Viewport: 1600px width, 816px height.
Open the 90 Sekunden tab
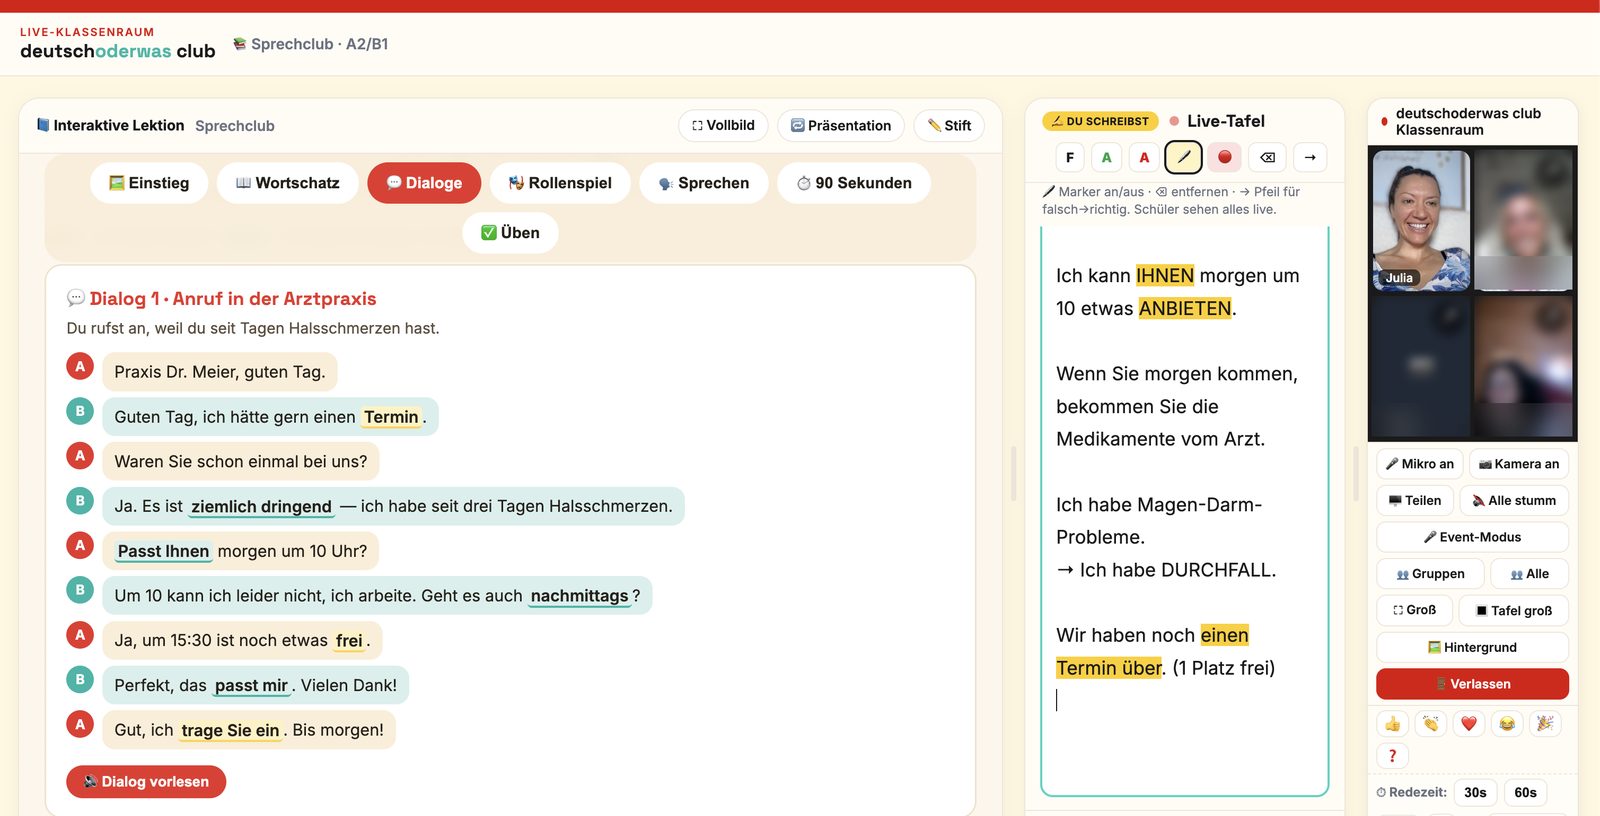point(854,183)
